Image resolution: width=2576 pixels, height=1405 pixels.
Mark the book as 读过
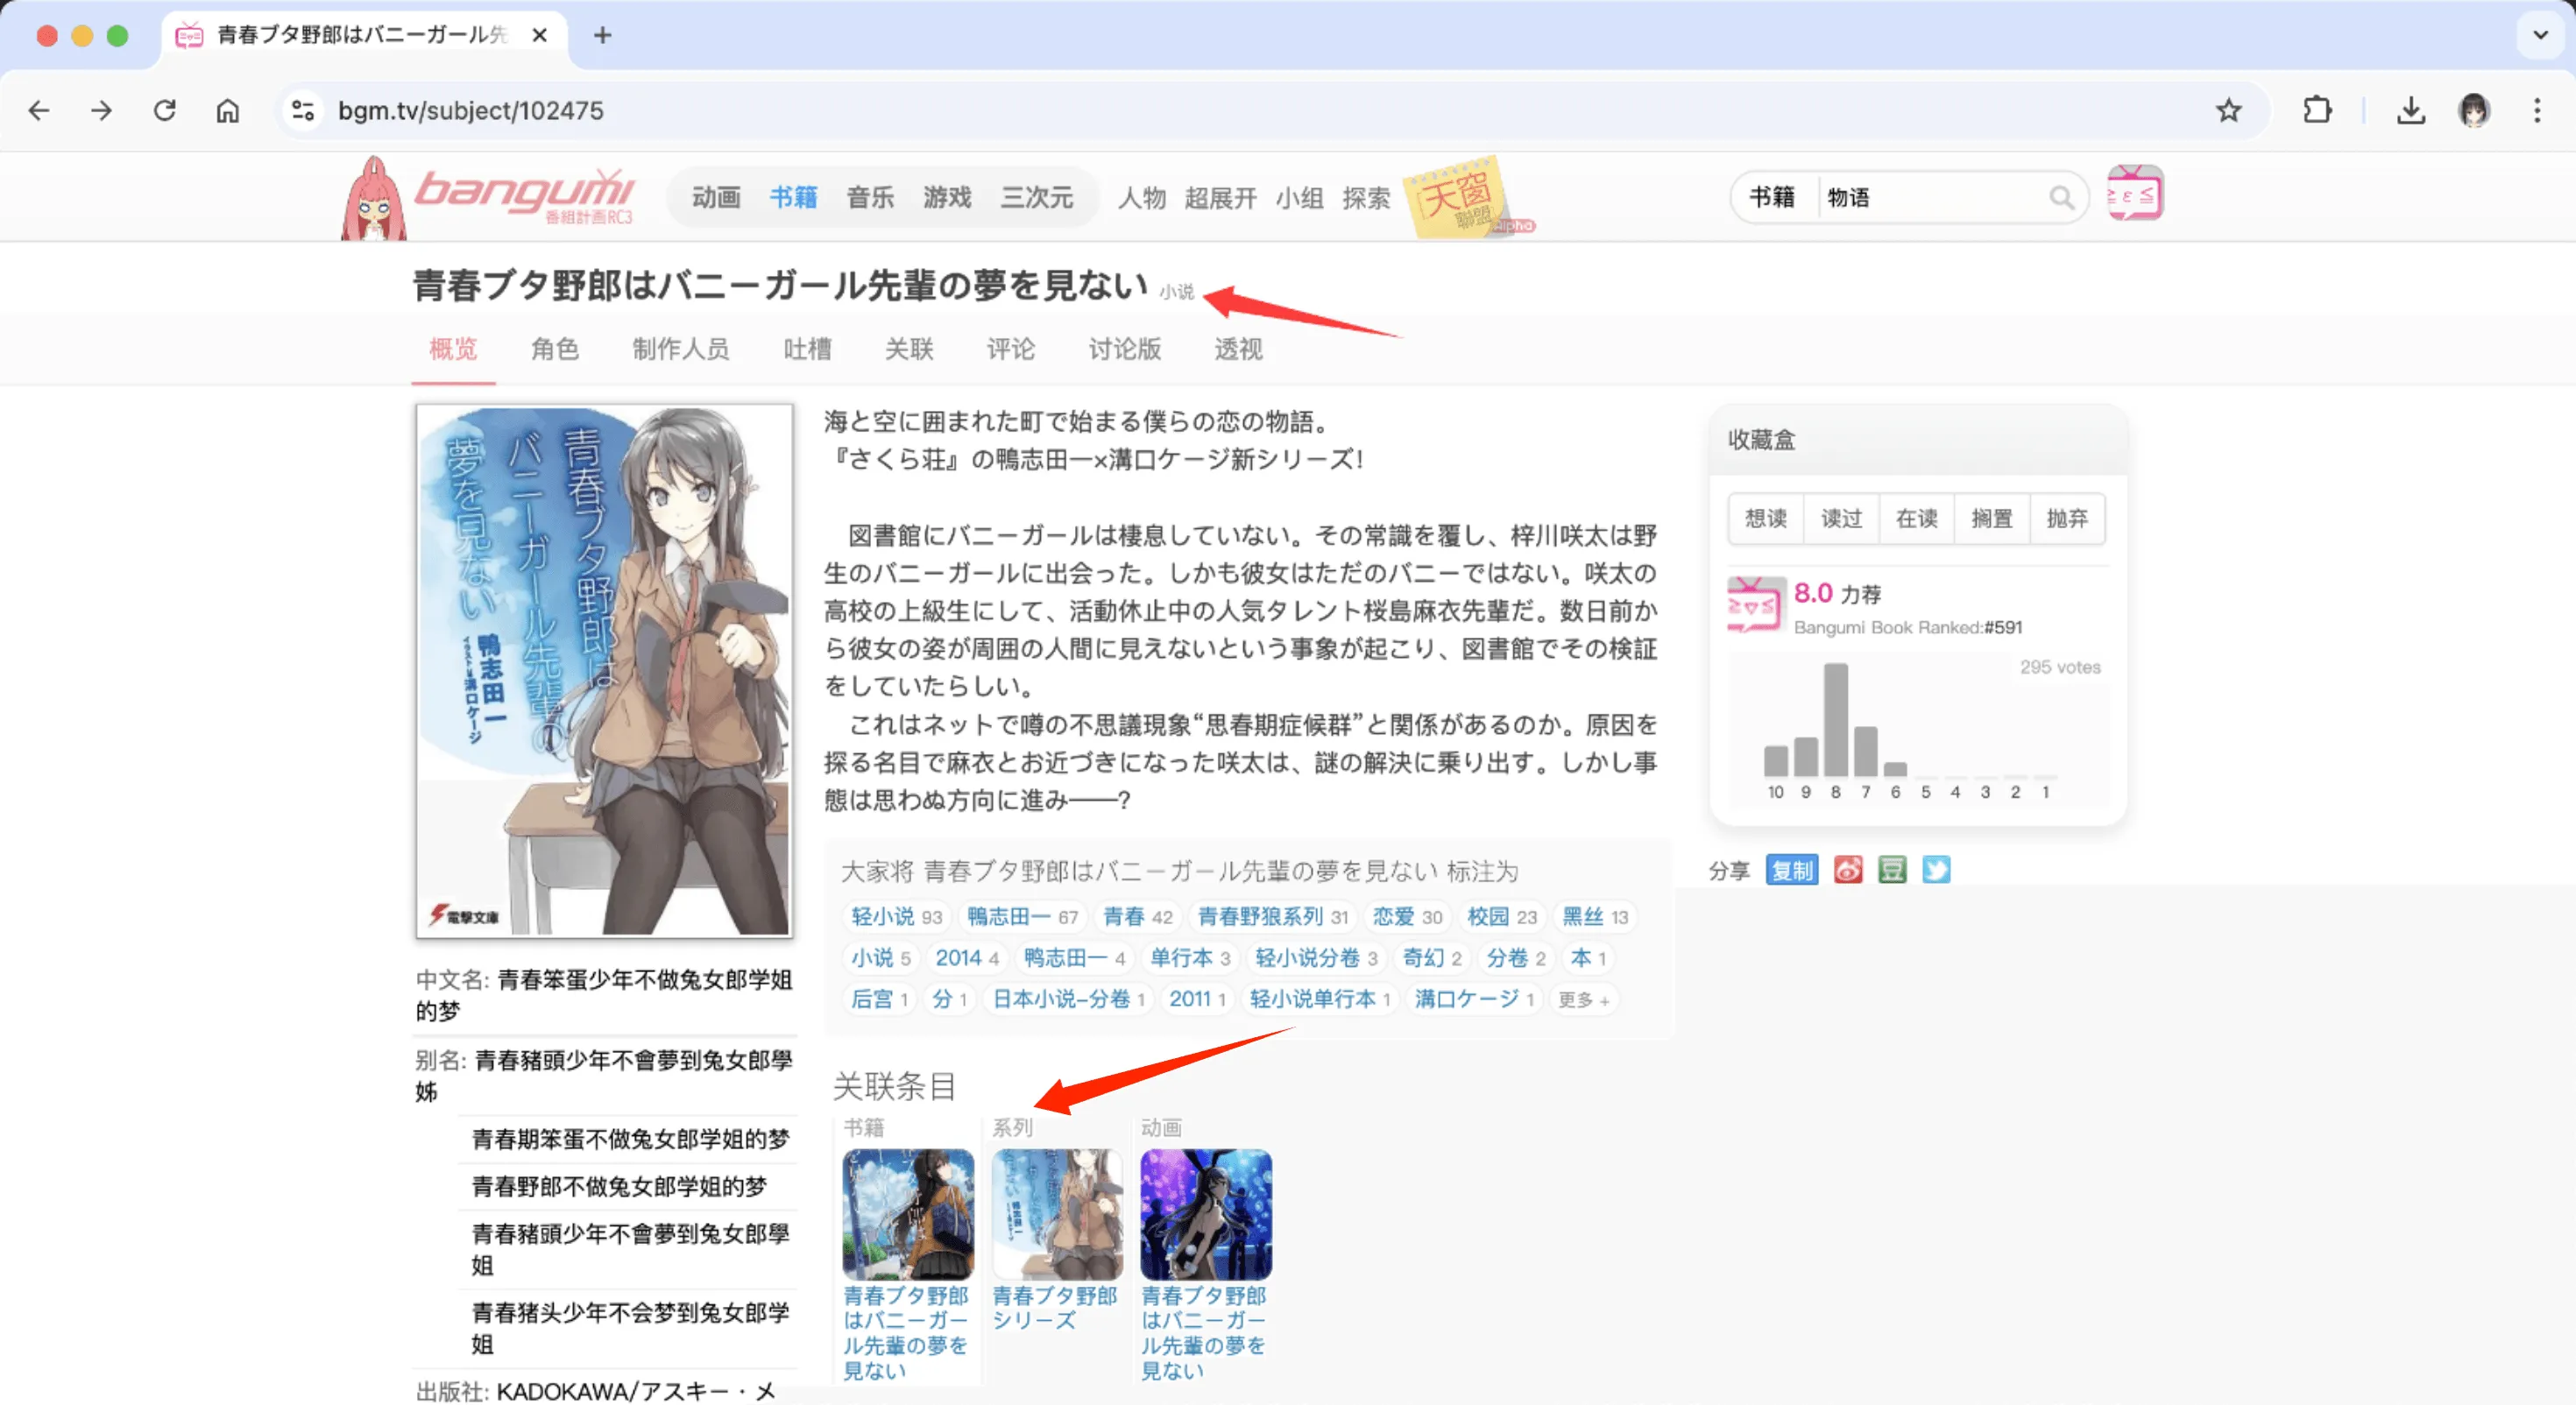click(x=1841, y=518)
